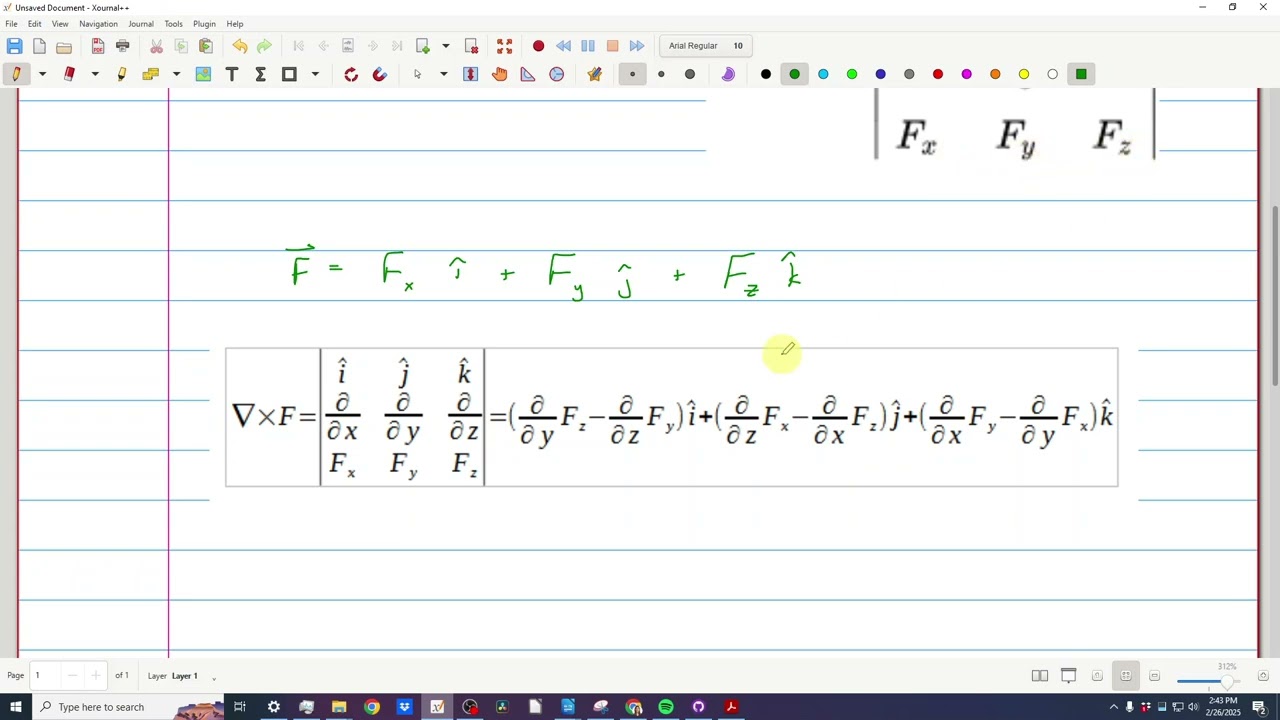This screenshot has width=1280, height=720.
Task: Open the LaTeX sigma tool
Action: 261,74
